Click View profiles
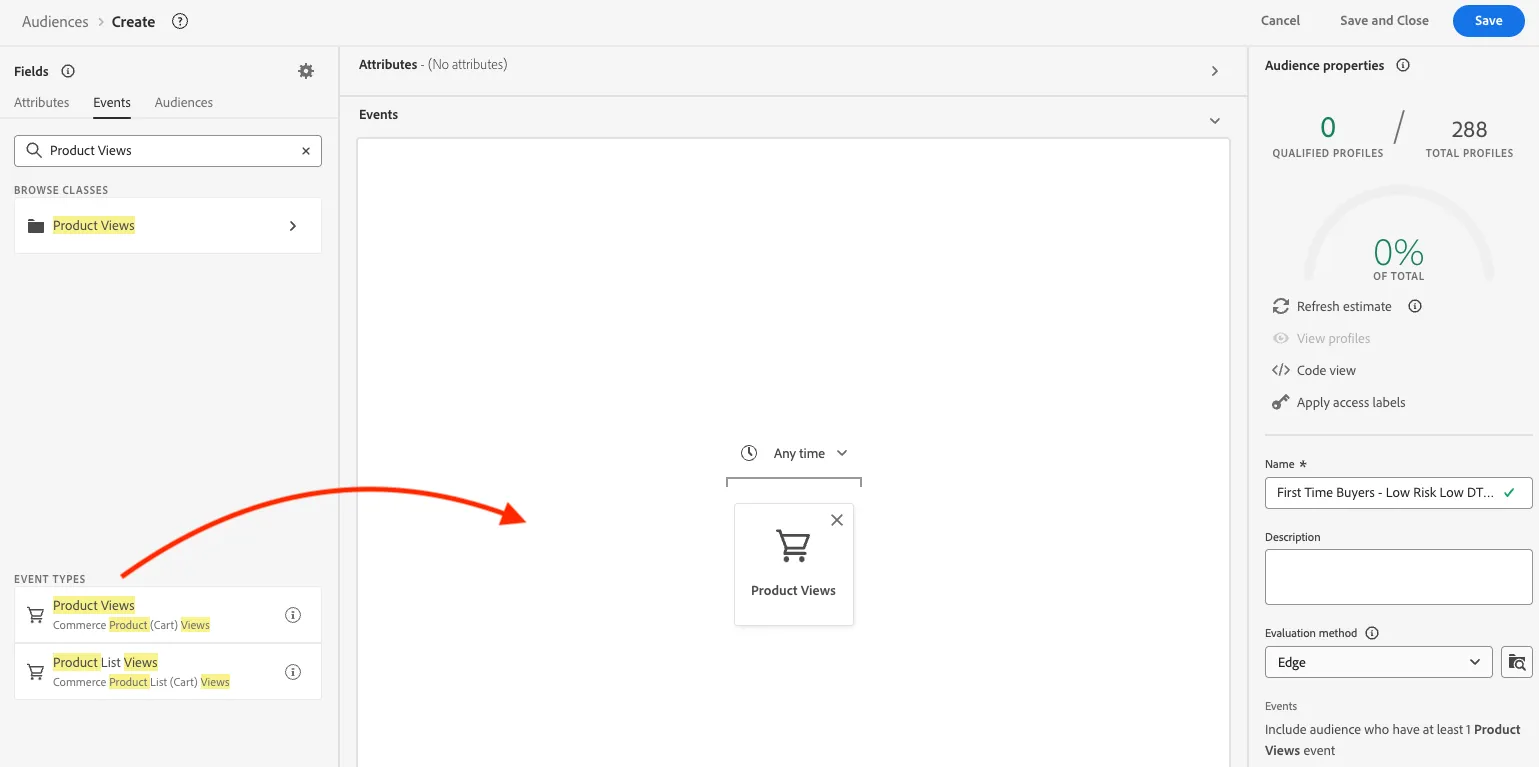This screenshot has width=1539, height=767. 1321,338
